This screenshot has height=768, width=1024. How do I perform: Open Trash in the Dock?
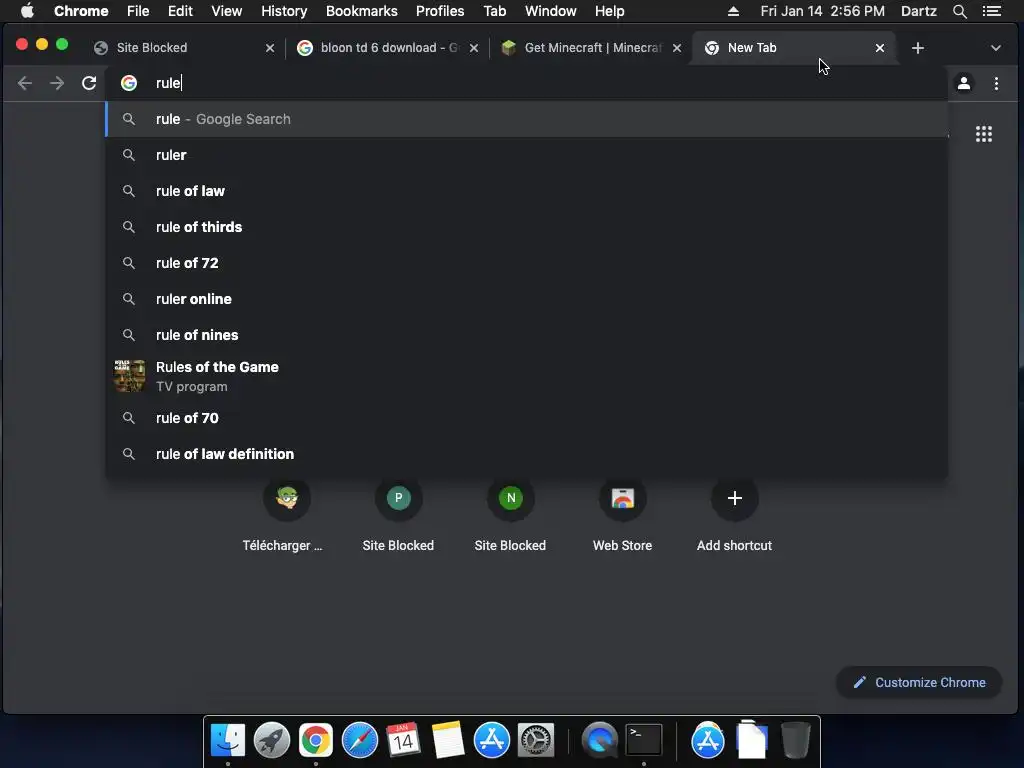coord(795,740)
